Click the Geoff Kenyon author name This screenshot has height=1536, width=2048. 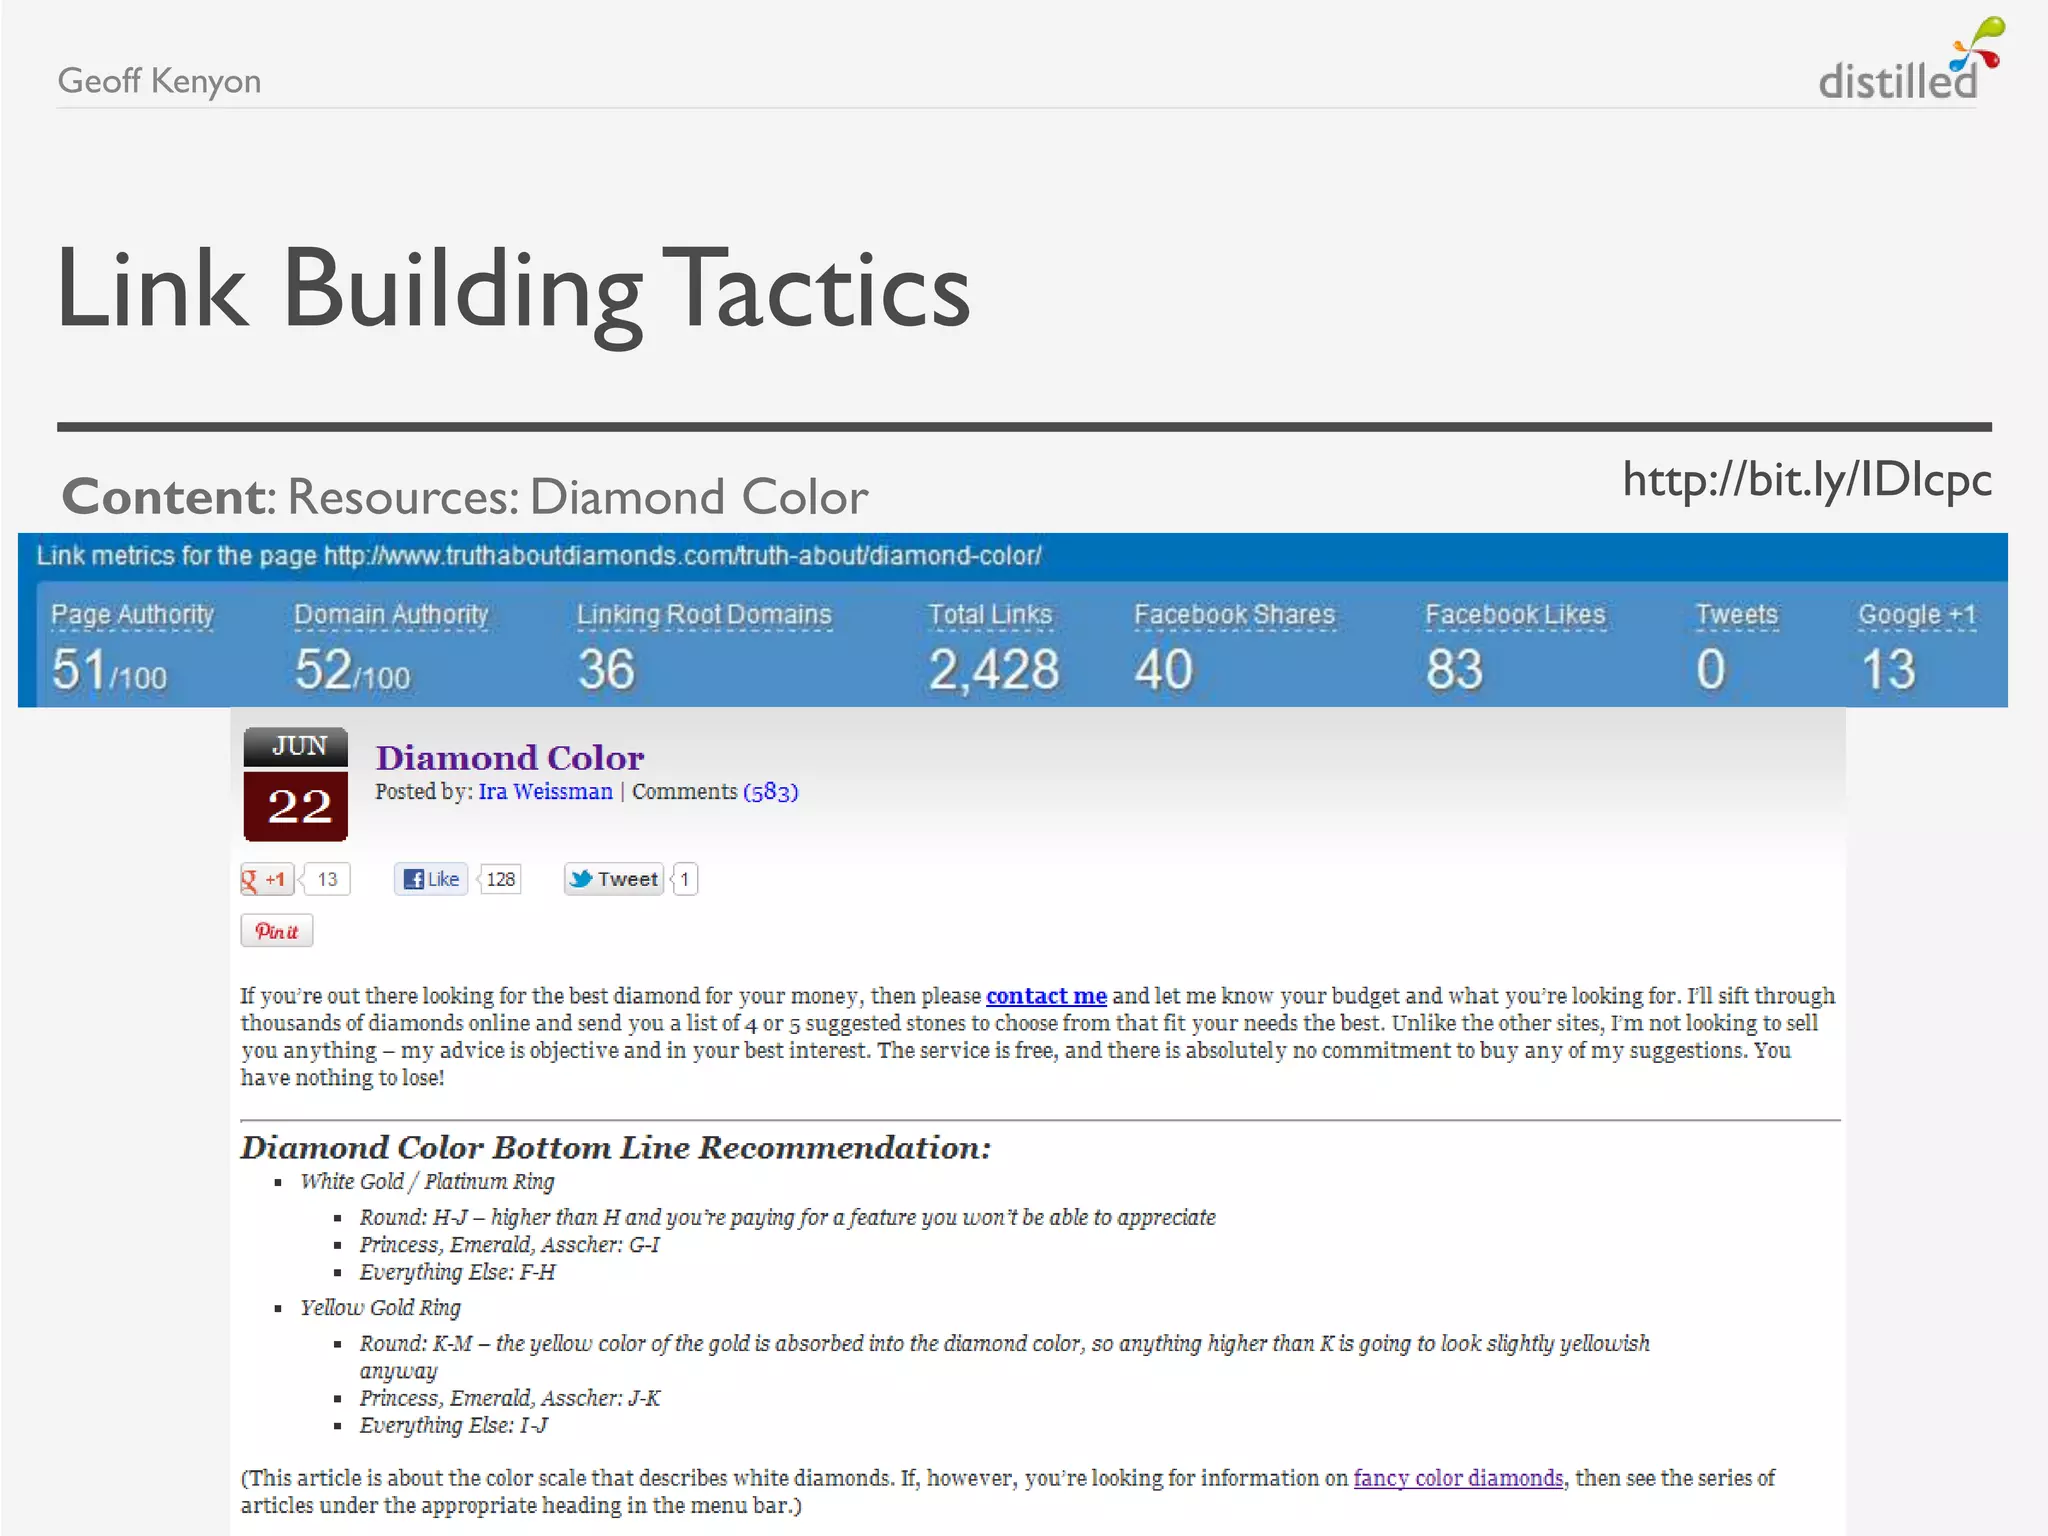(x=159, y=81)
